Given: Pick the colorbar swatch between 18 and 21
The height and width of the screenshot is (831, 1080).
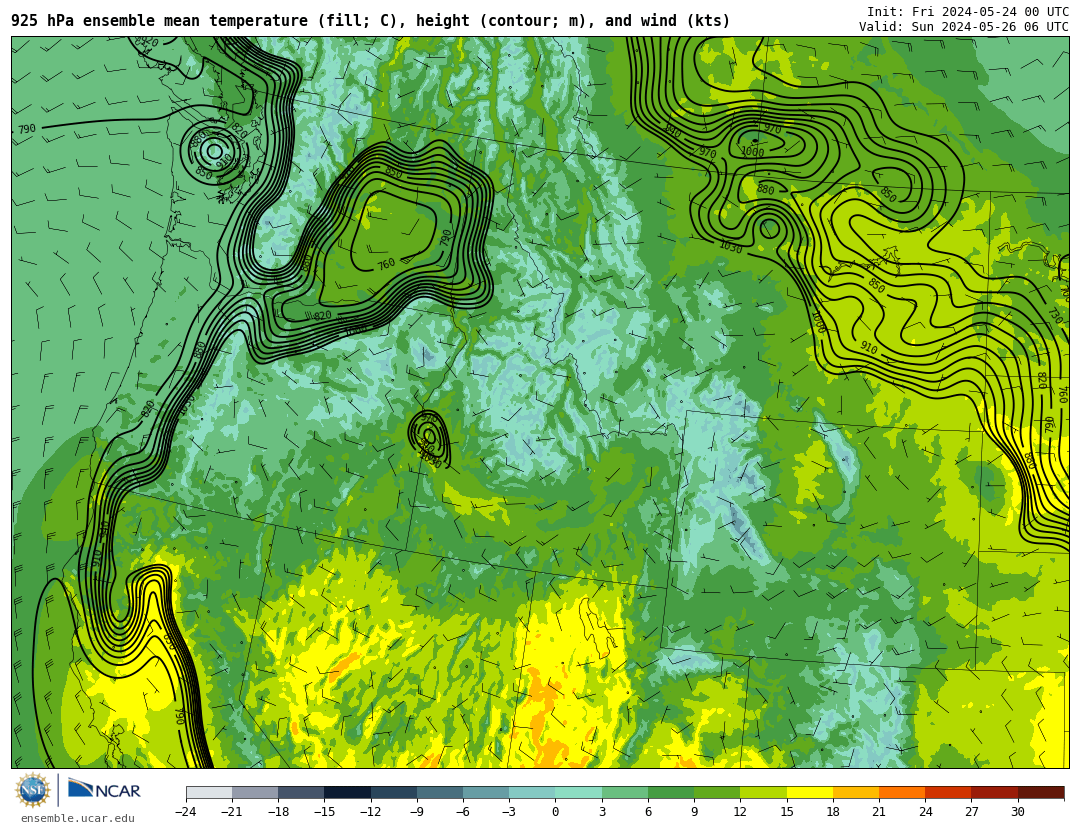Looking at the screenshot, I should click(x=855, y=792).
